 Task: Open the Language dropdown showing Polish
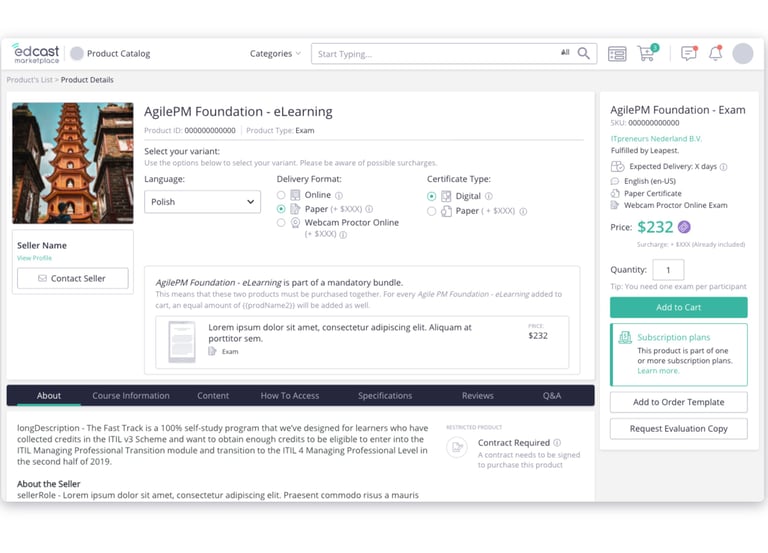coord(202,202)
